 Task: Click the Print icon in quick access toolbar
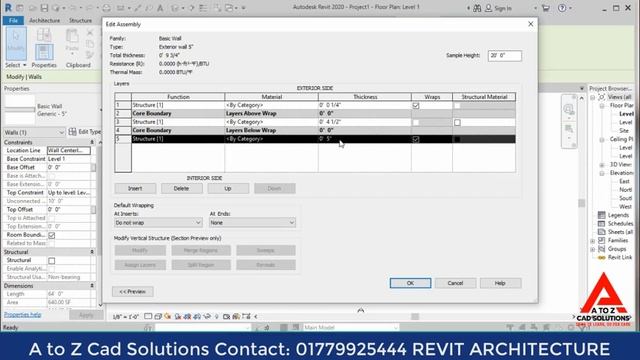tap(107, 8)
